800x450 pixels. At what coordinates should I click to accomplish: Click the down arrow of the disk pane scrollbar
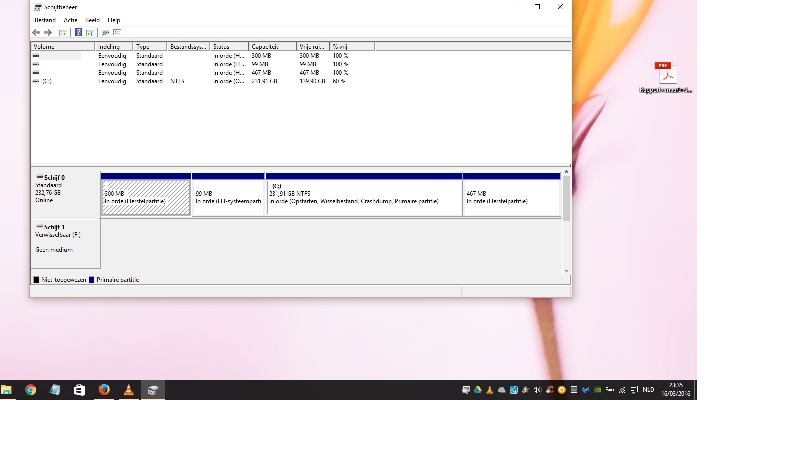(x=566, y=270)
